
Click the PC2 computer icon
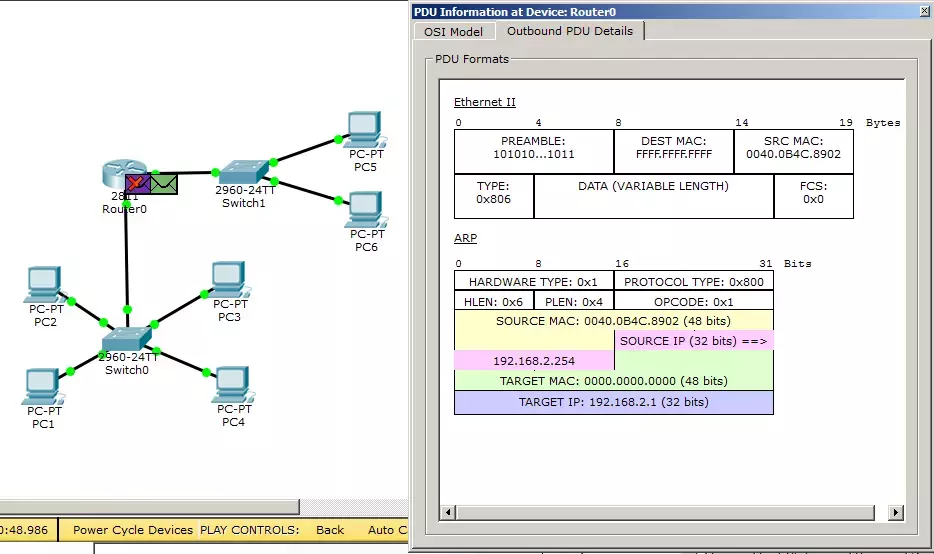point(43,285)
